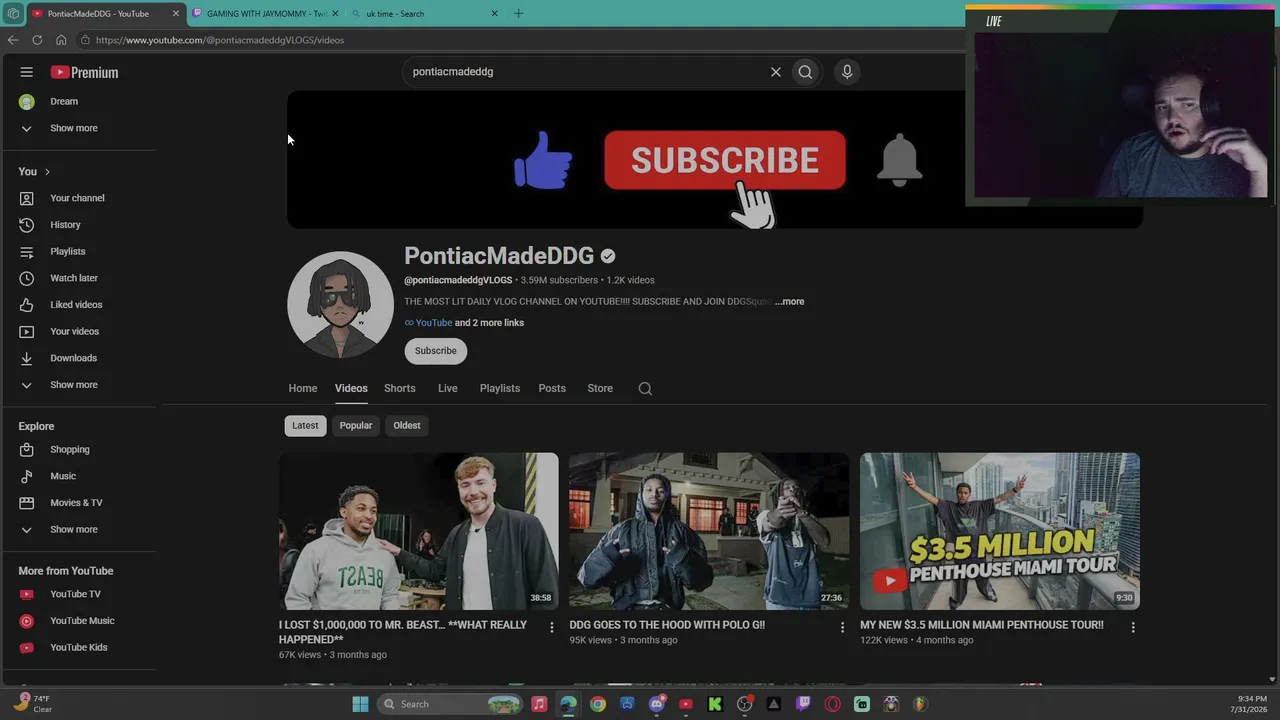Open the Store tab

pyautogui.click(x=600, y=388)
